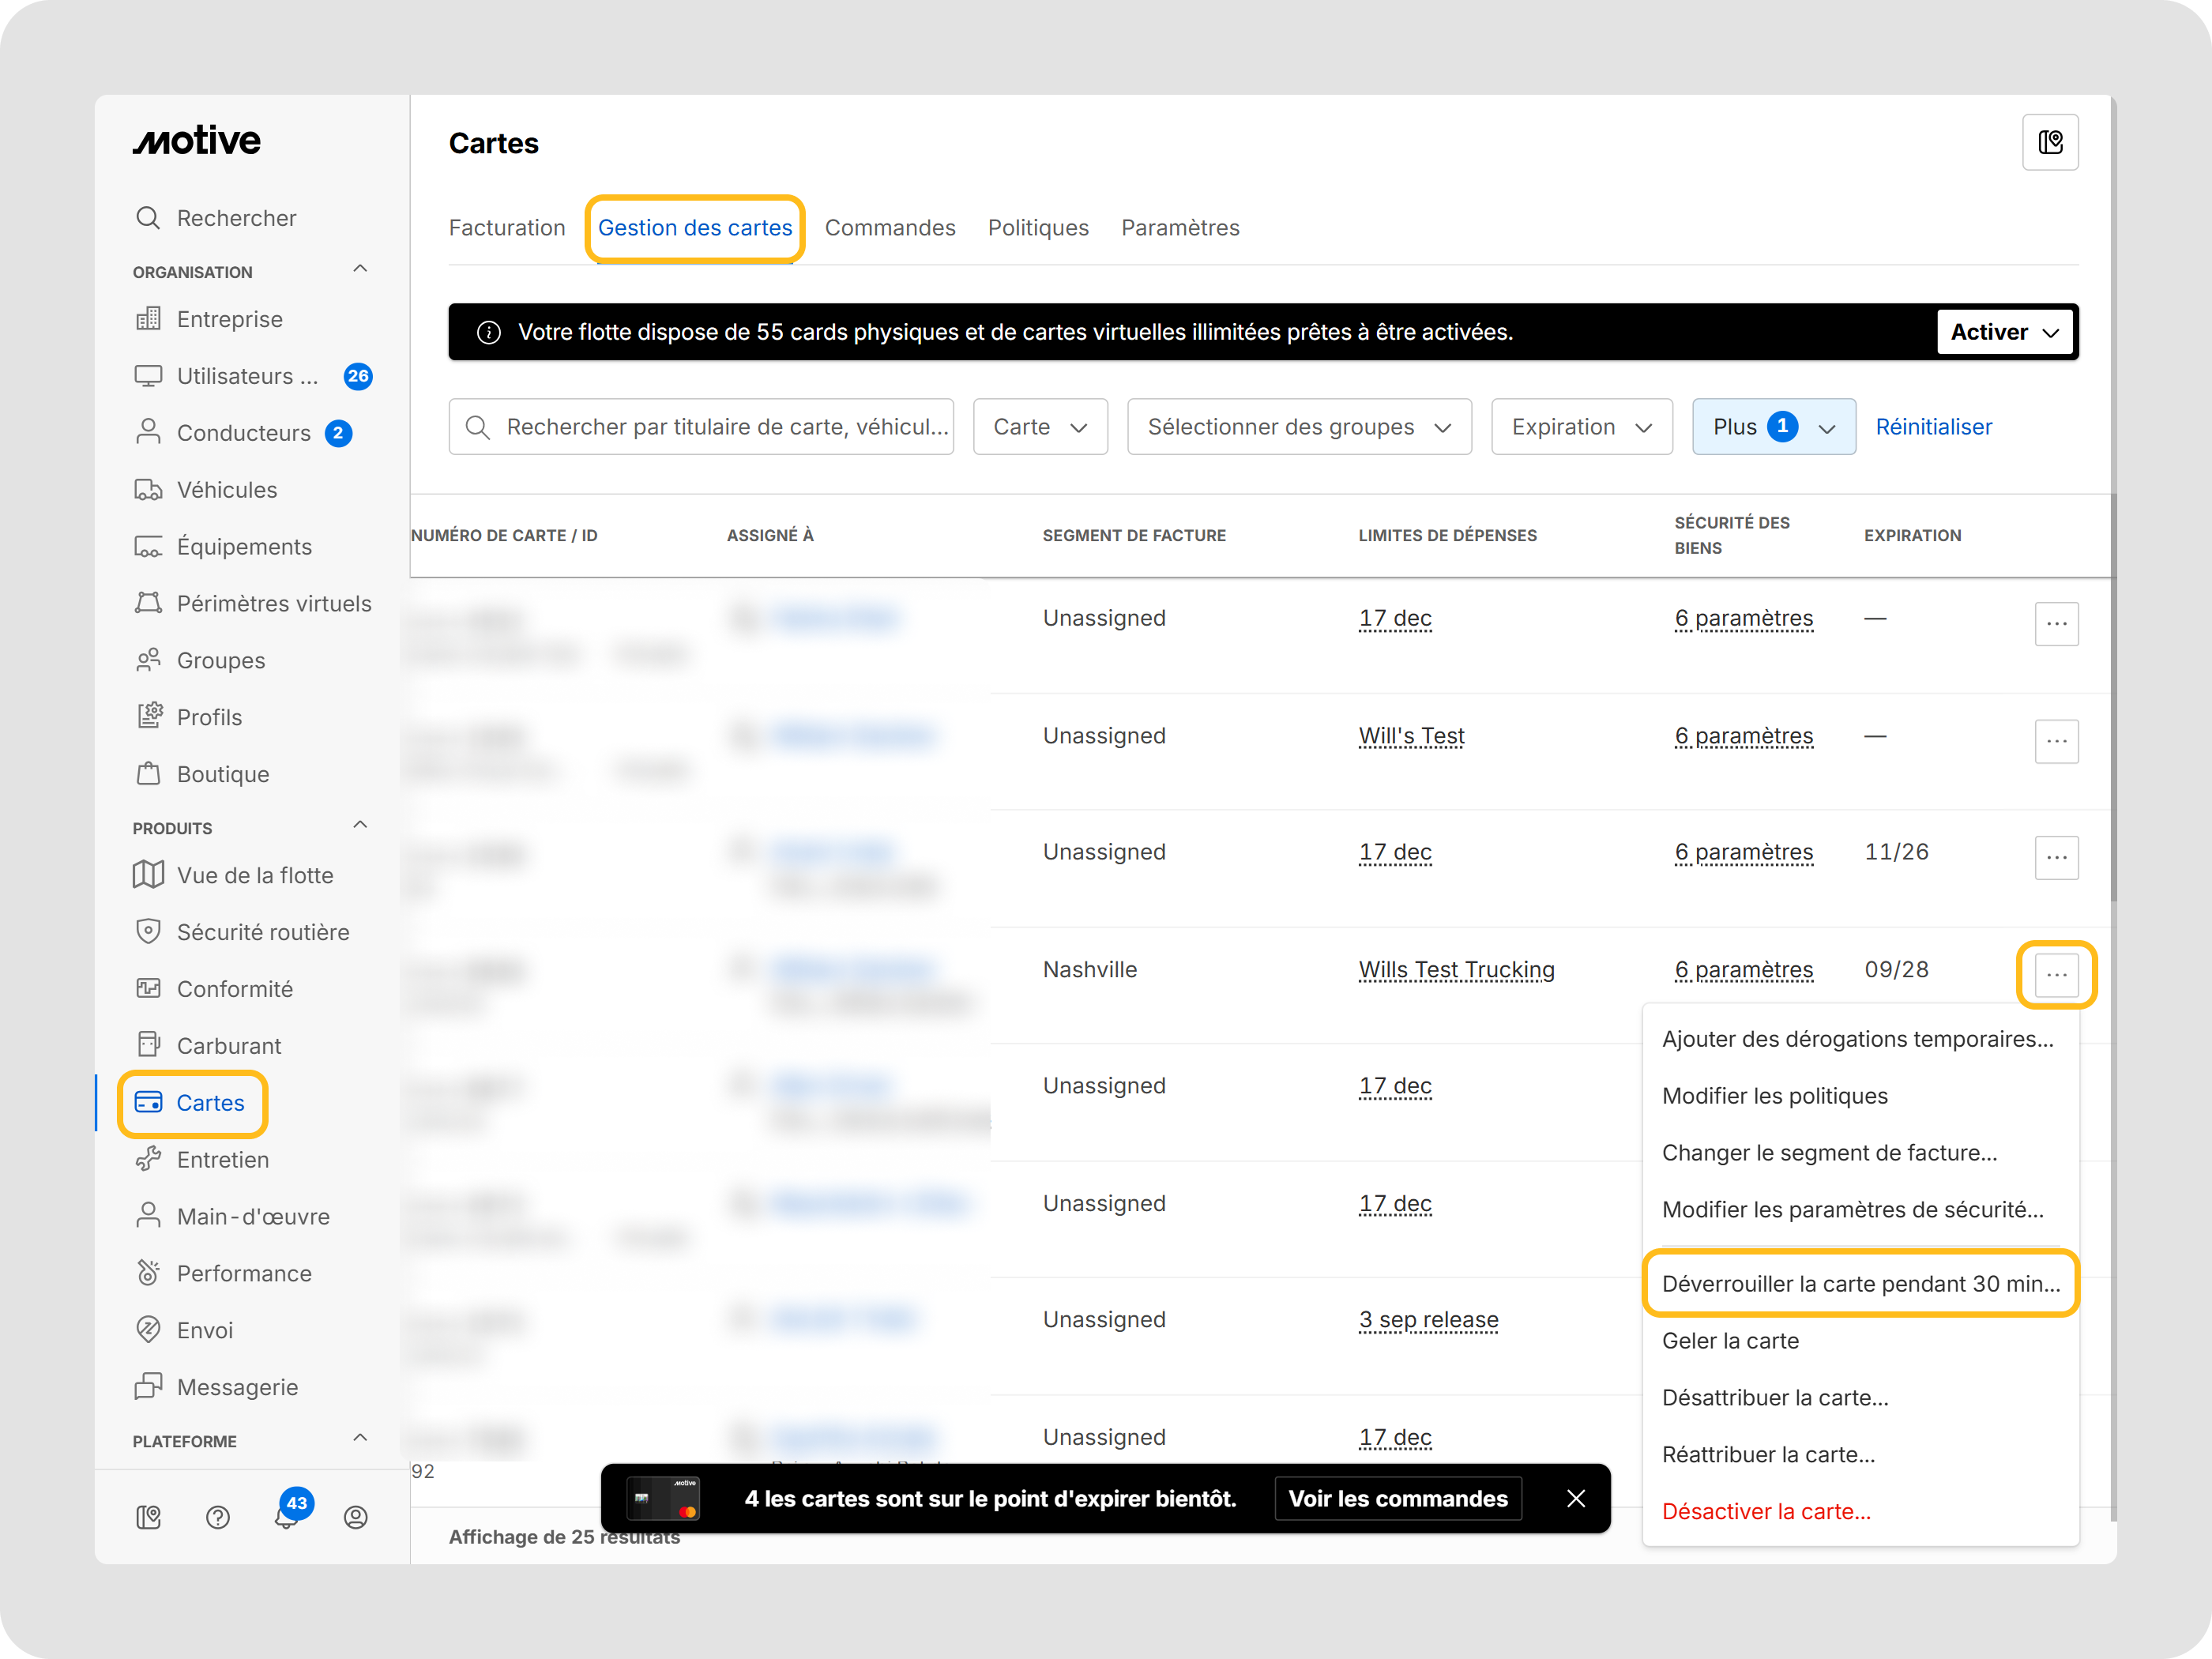Click the page vertical scrollbar

[2113, 700]
